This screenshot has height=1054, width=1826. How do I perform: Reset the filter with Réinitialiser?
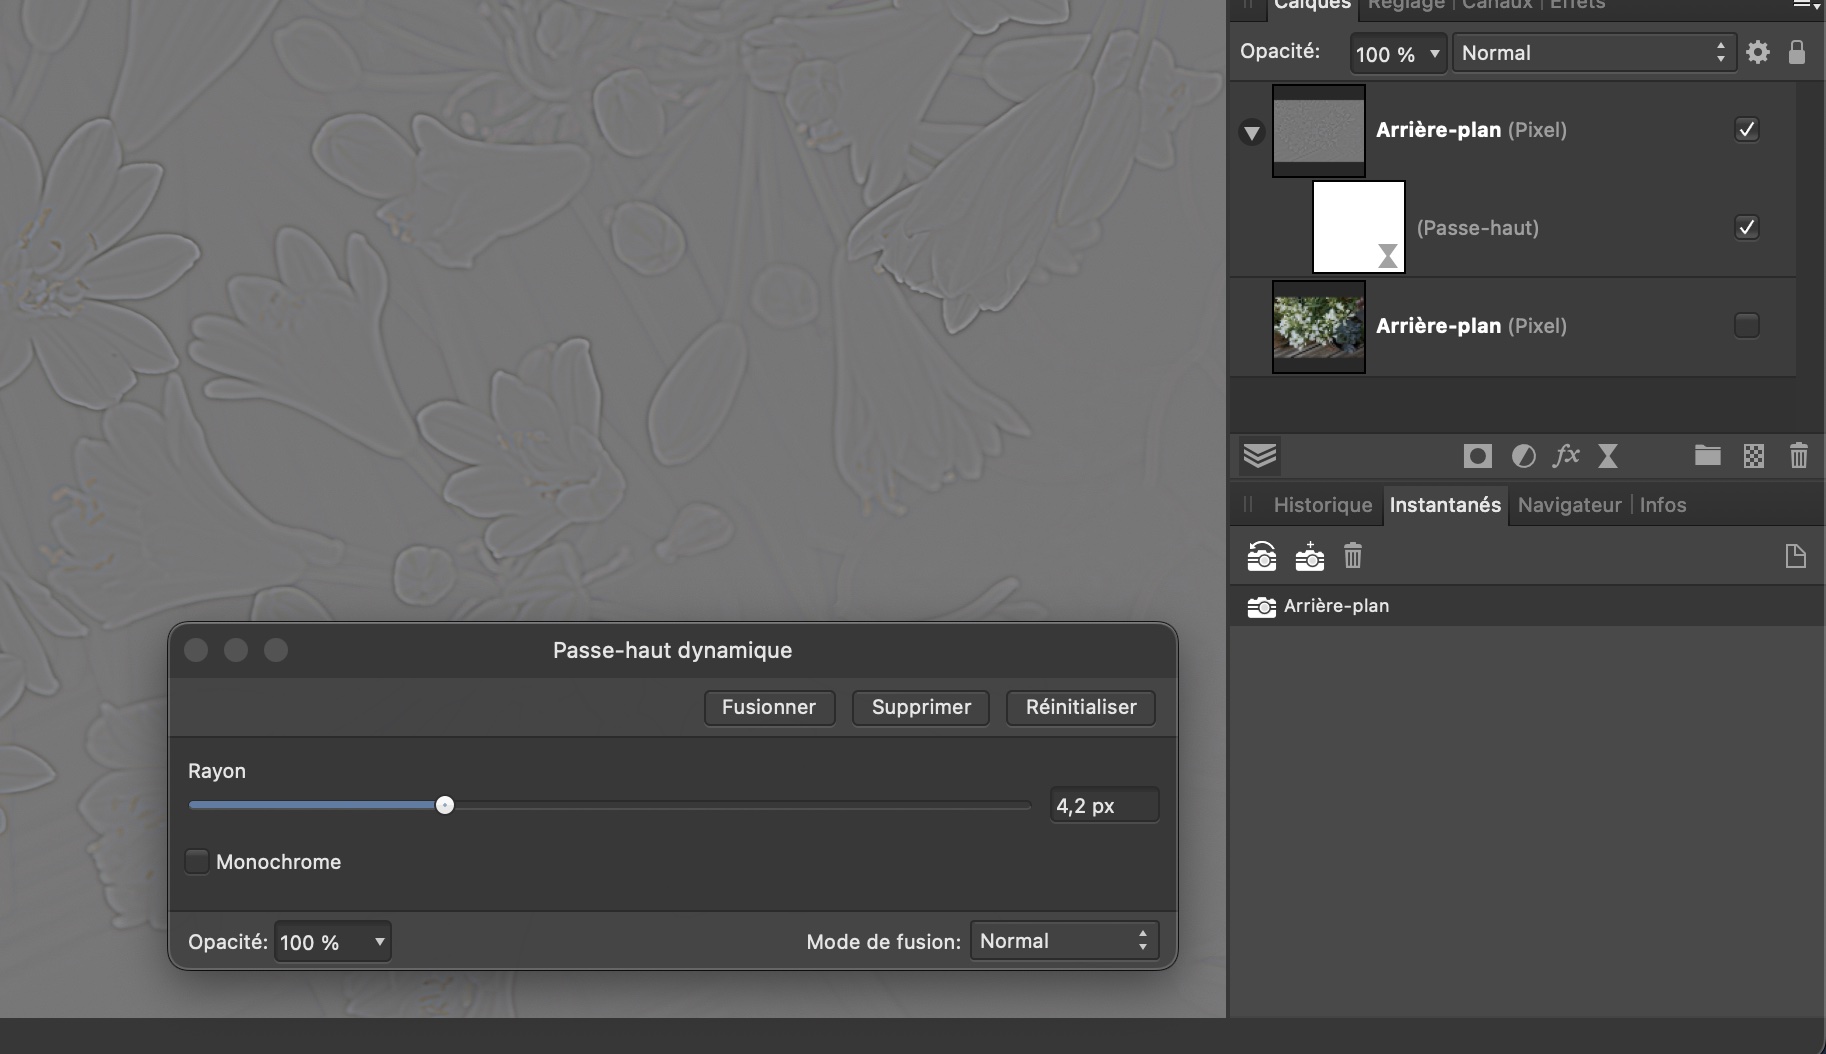click(1081, 707)
